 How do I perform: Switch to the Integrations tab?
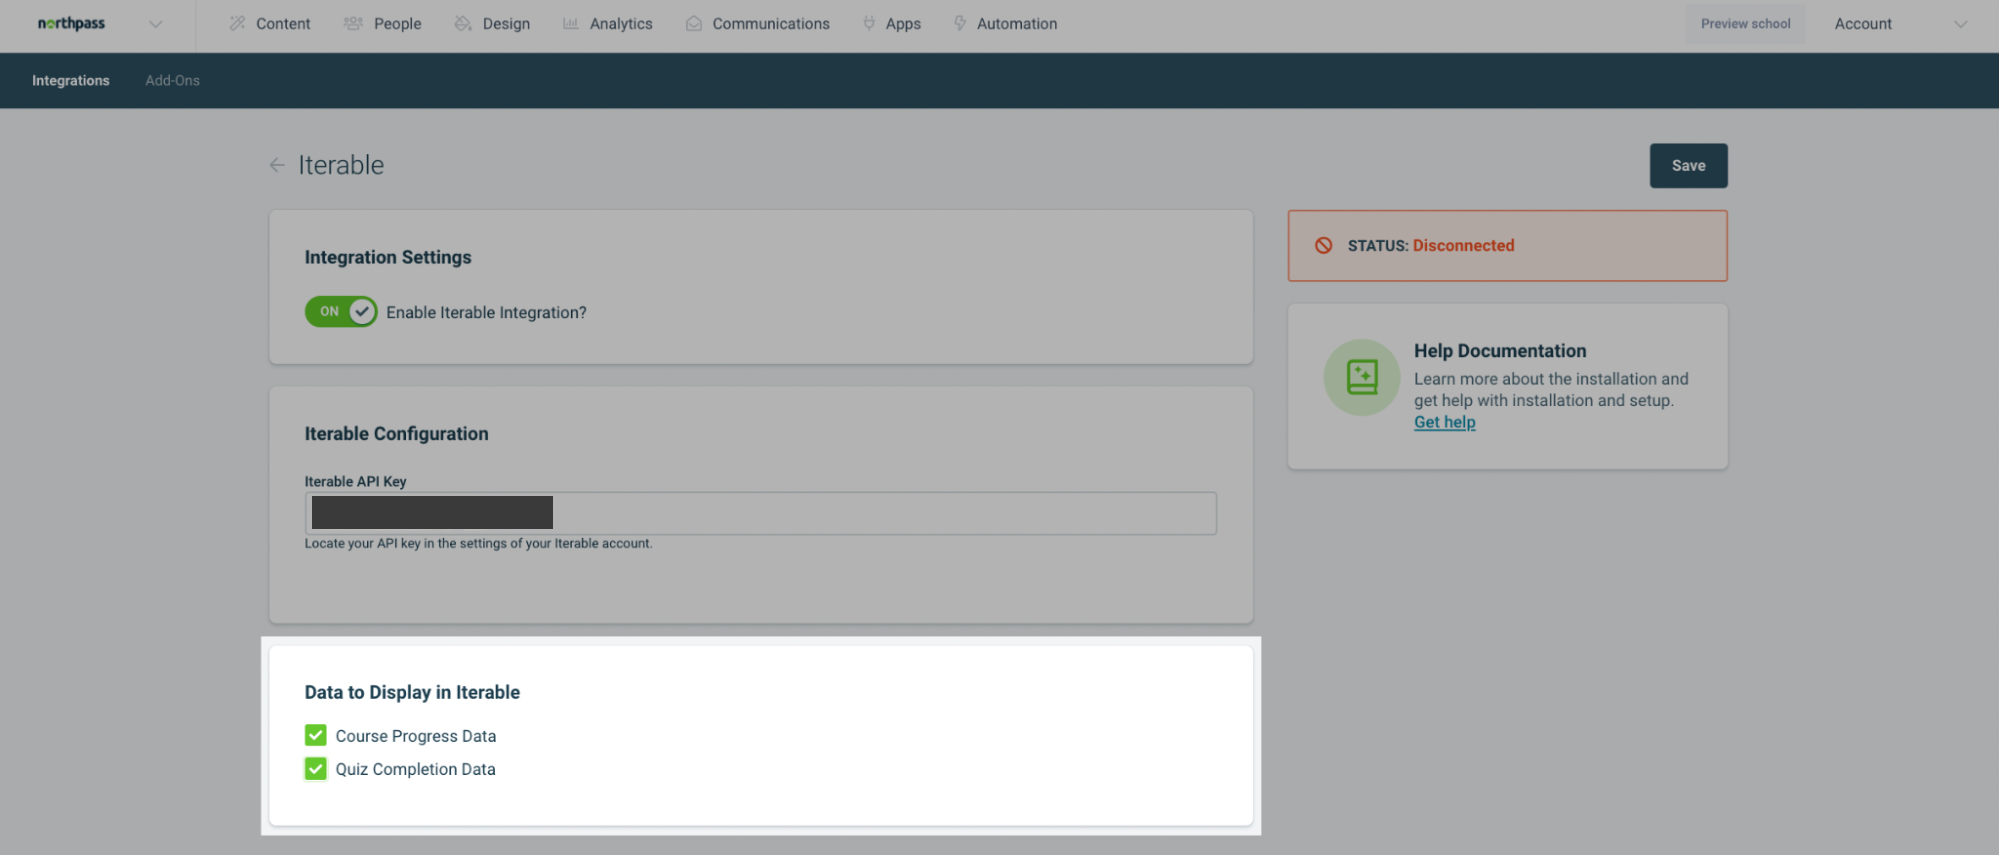click(x=71, y=80)
